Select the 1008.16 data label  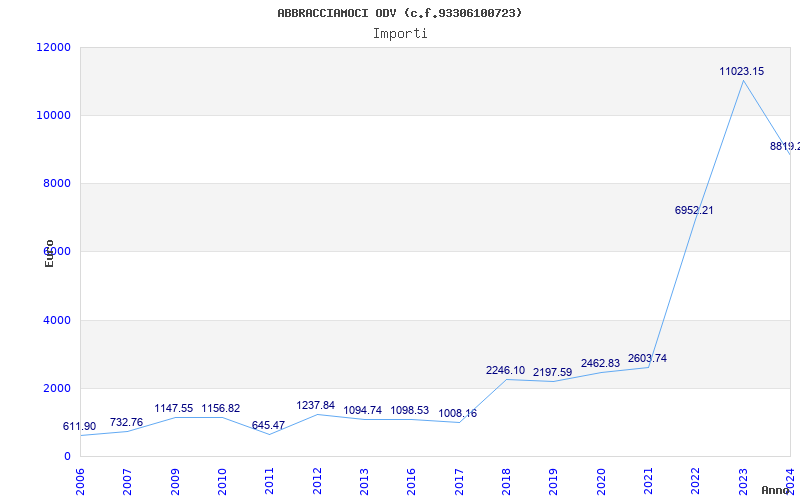click(x=458, y=413)
